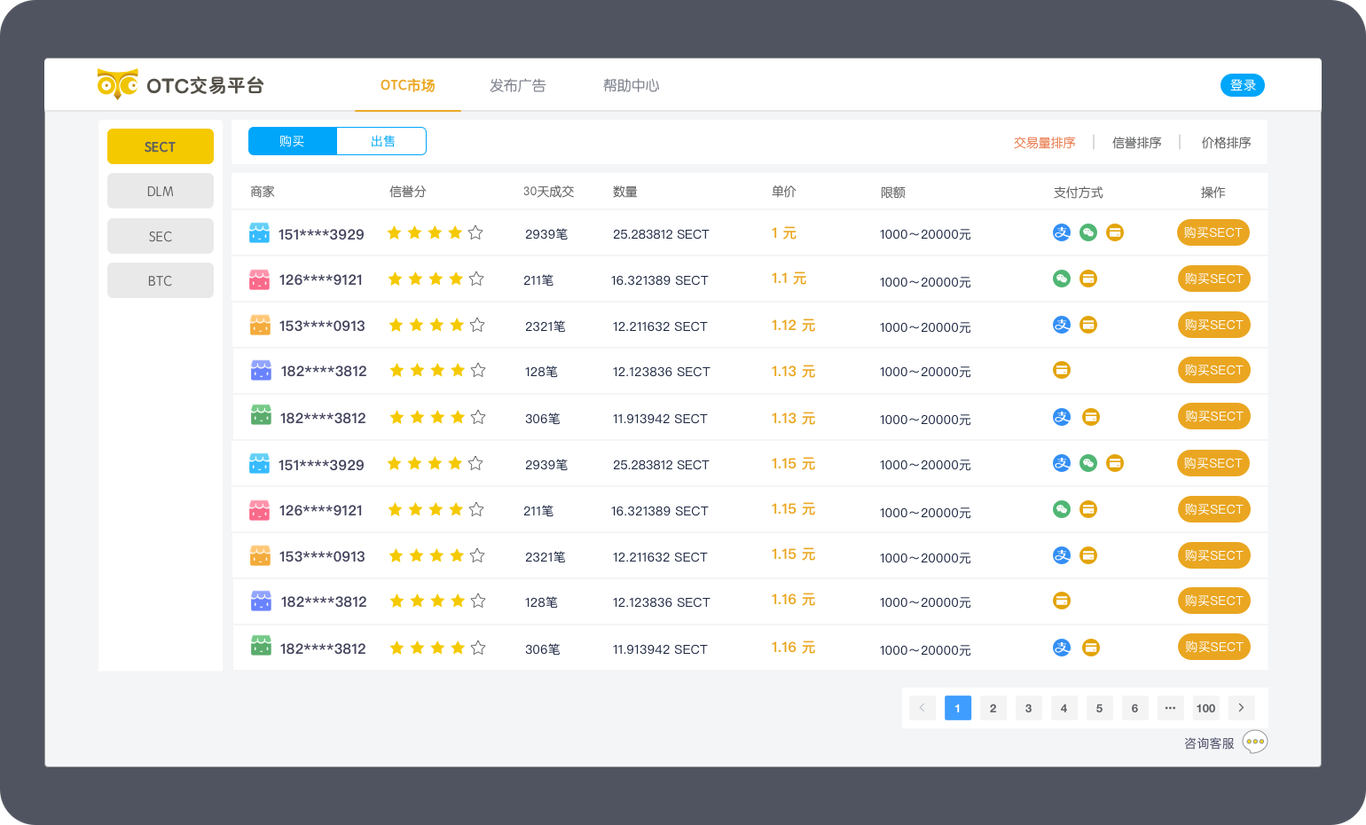
Task: Click the WeChat Pay icon in the 211笔 1.15 元 row
Action: pos(1062,509)
